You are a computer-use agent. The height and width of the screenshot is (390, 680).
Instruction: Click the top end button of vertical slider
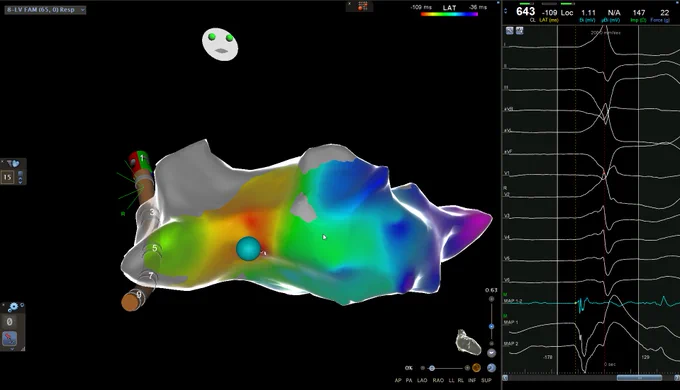click(491, 299)
